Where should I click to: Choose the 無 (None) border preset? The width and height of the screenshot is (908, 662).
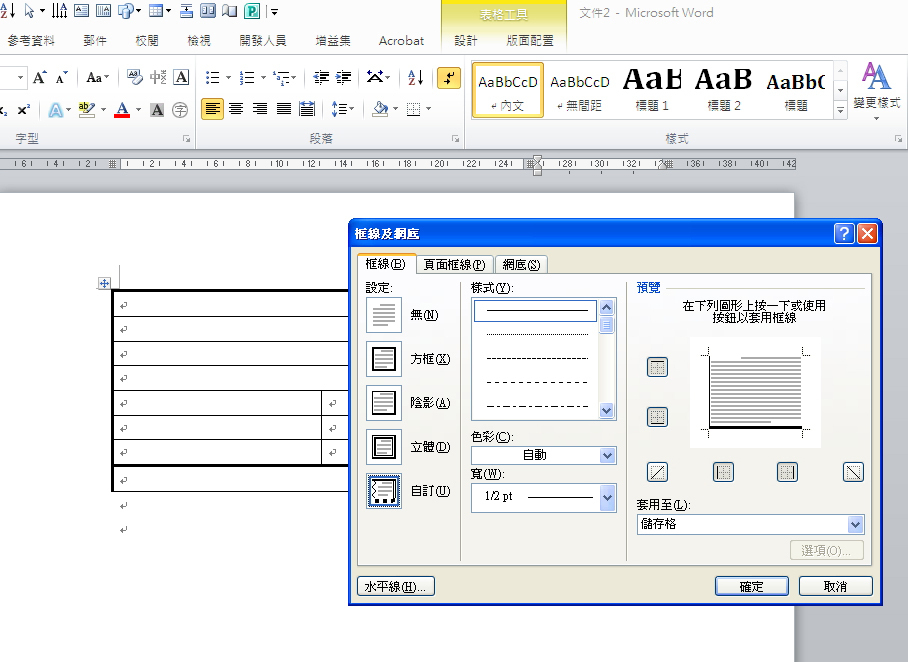[x=384, y=315]
